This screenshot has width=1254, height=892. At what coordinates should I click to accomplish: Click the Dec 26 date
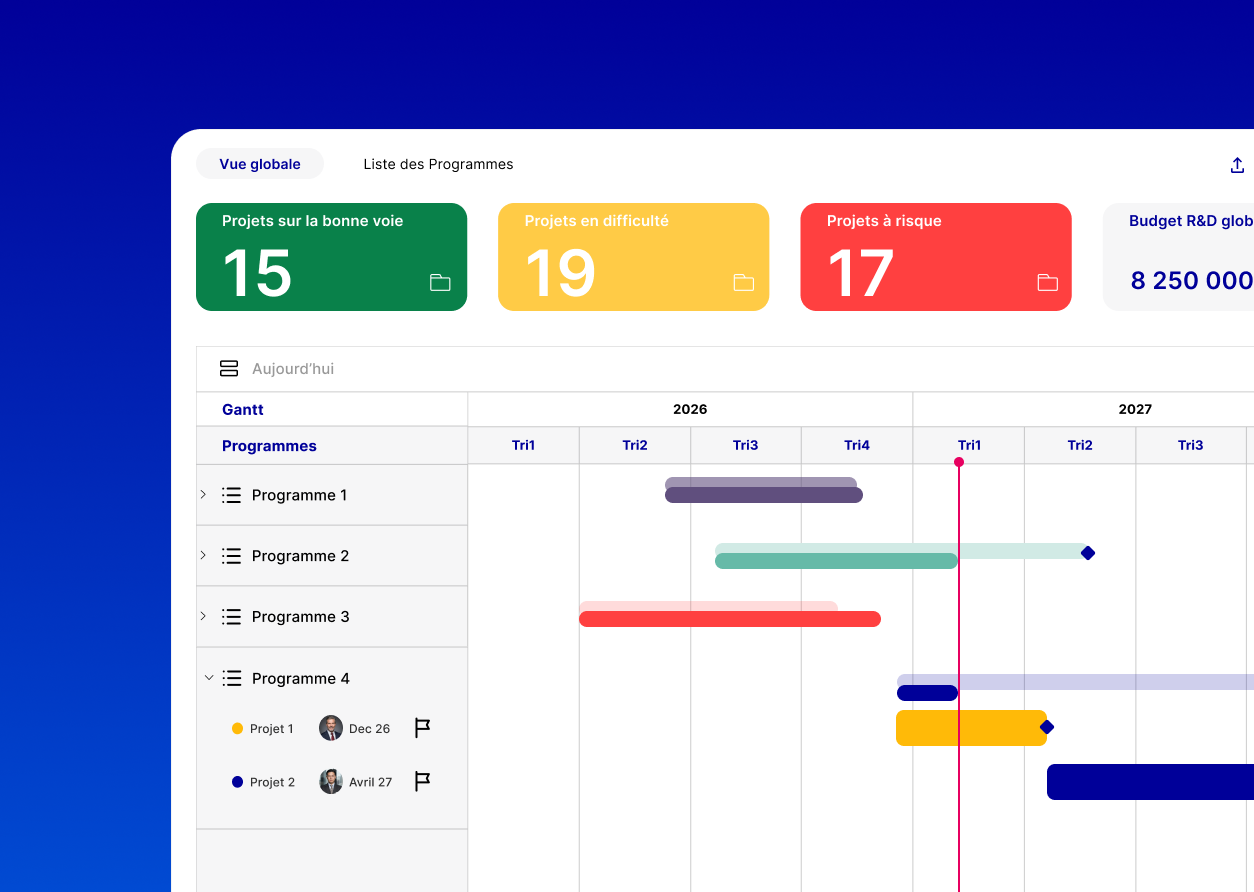369,729
